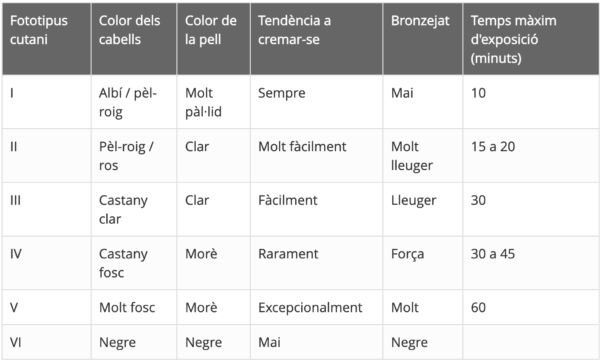Select the 'Temps màxim d'exposició (minuts)' header

click(x=531, y=39)
